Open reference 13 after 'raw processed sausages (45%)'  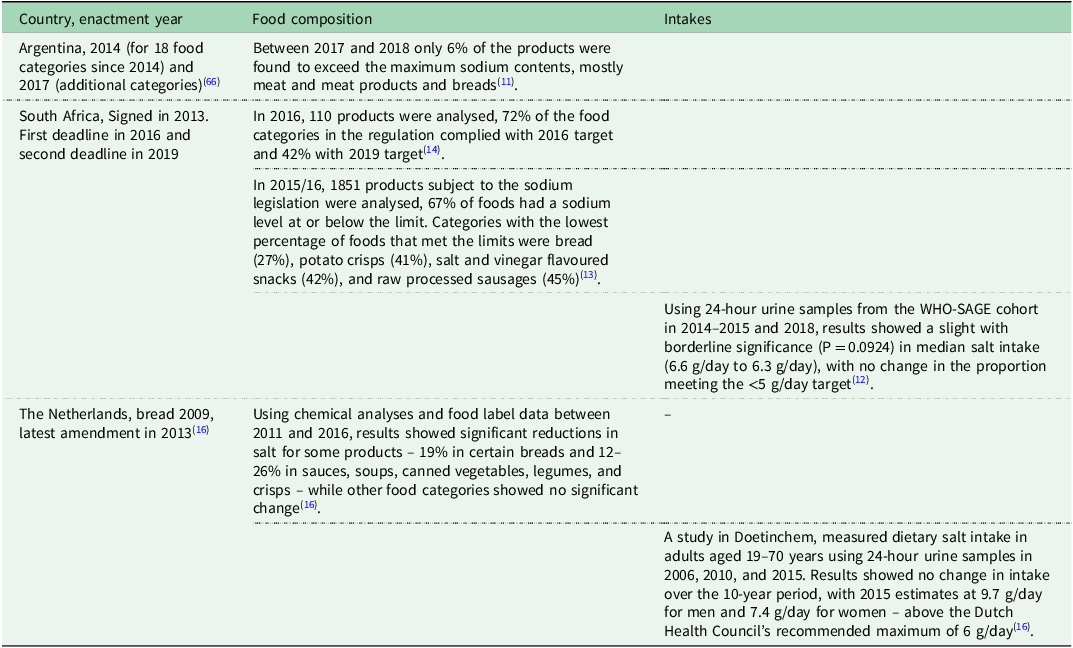[x=589, y=275]
